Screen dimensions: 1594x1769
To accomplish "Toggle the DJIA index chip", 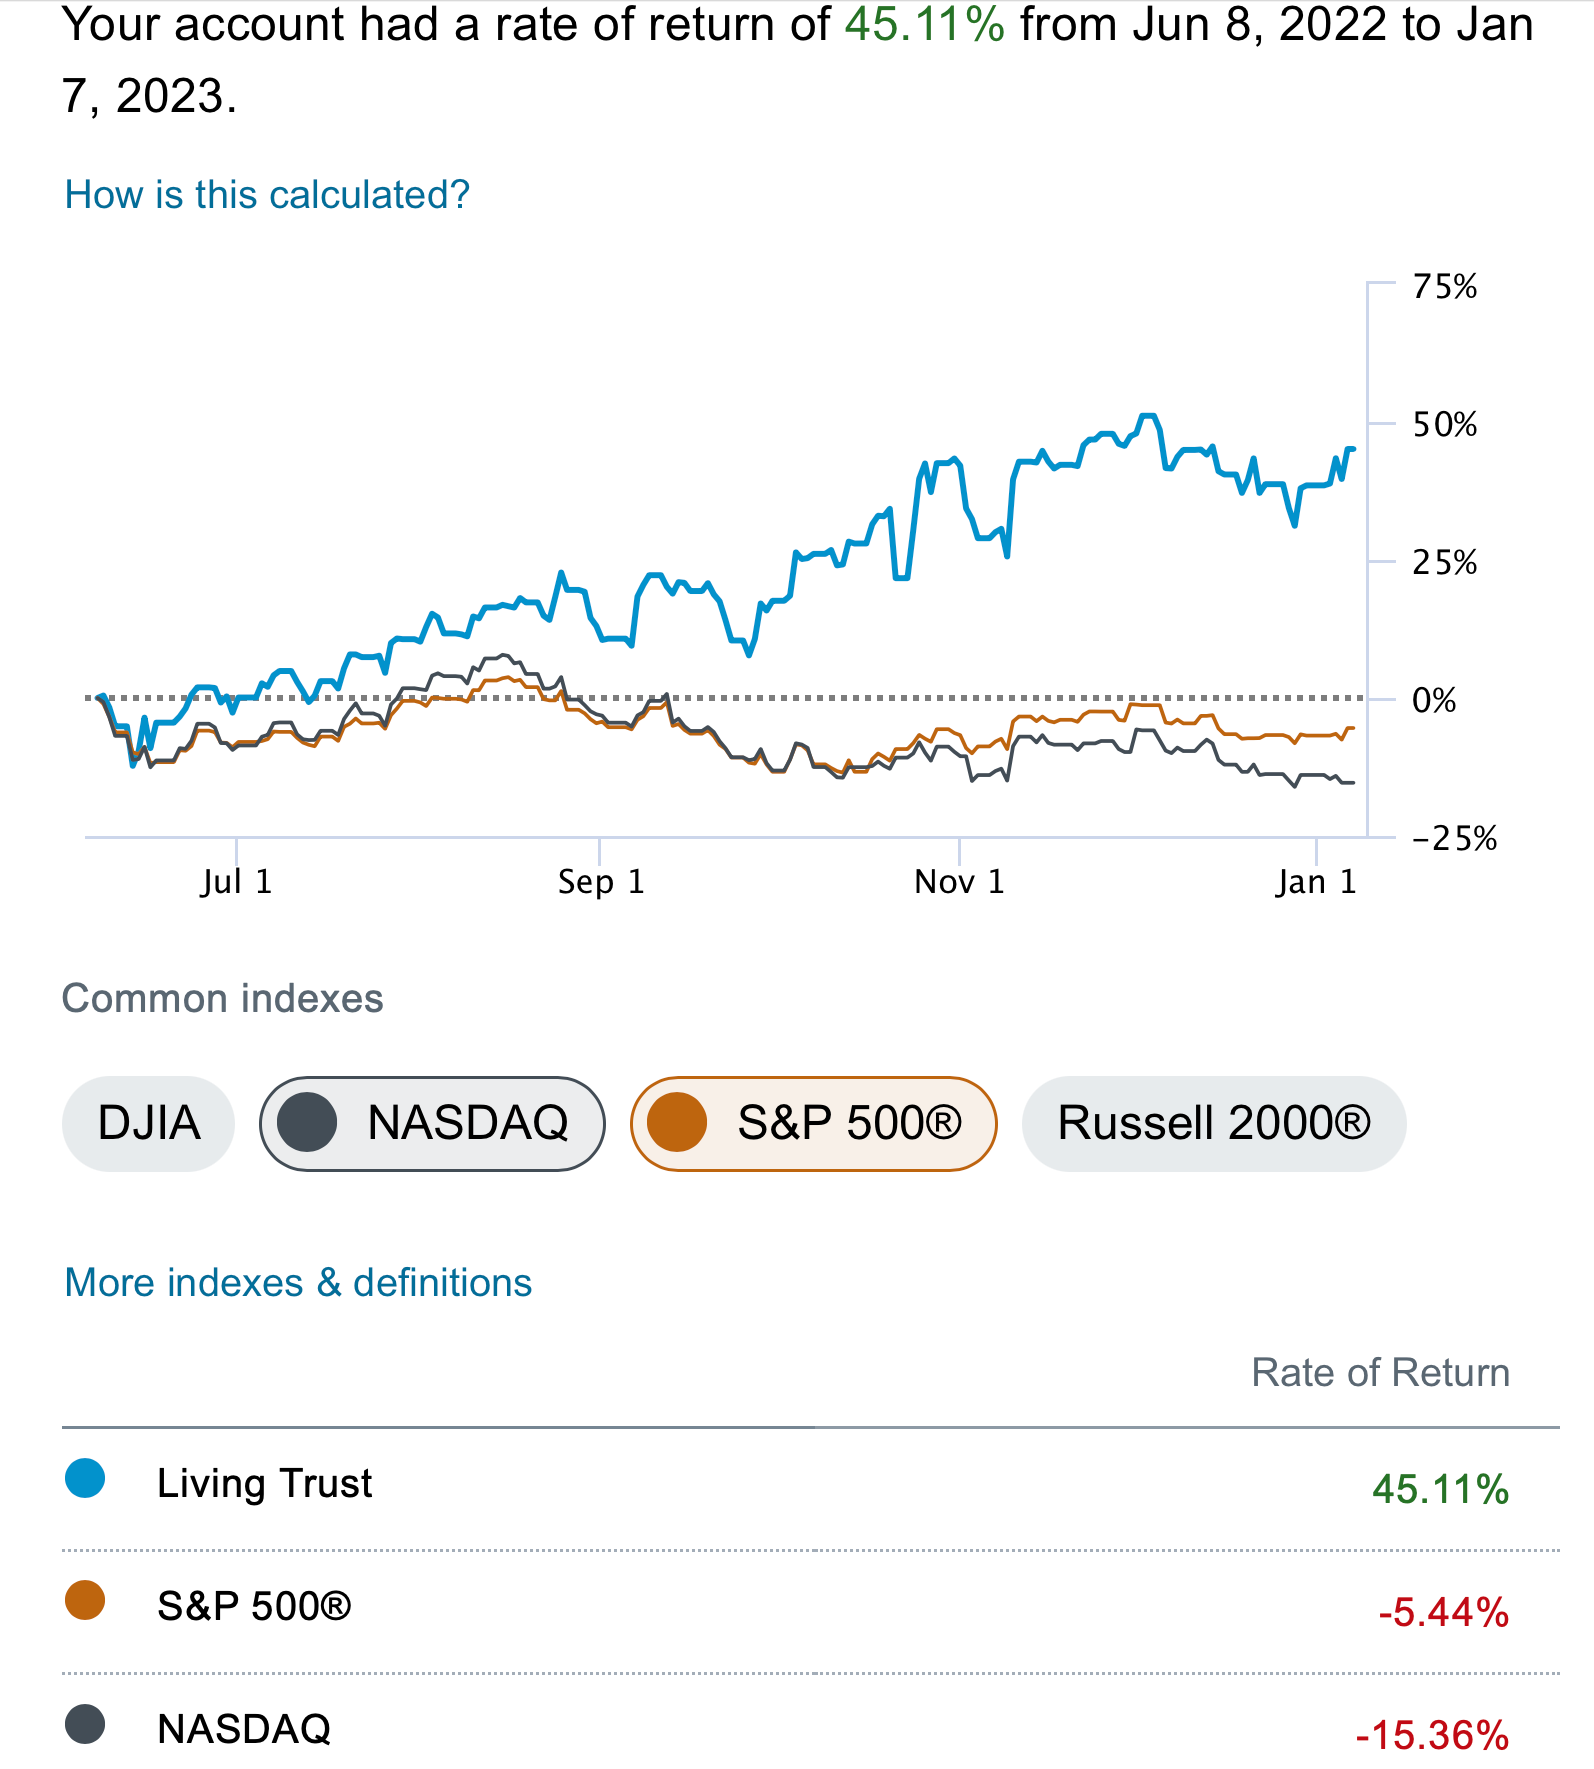I will click(148, 1123).
